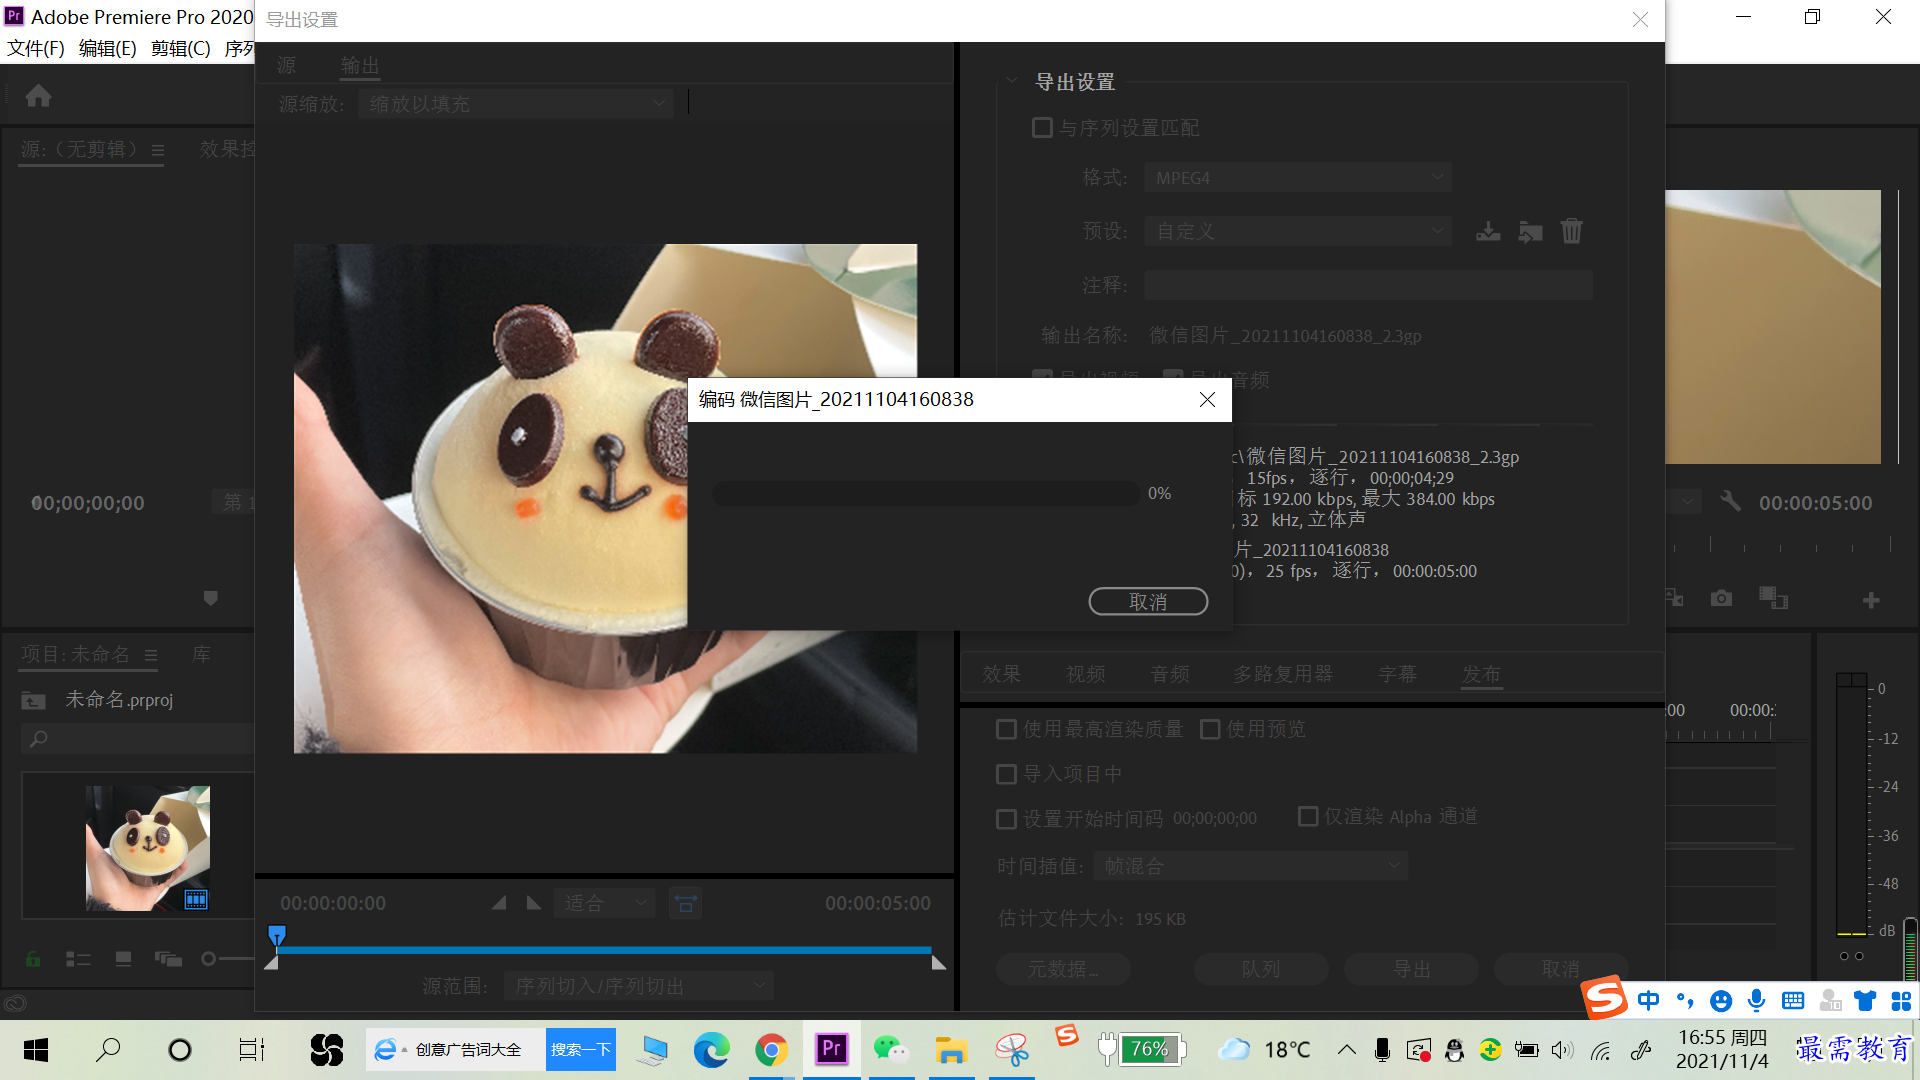The width and height of the screenshot is (1920, 1080).
Task: Open Google Chrome from taskbar
Action: (x=771, y=1050)
